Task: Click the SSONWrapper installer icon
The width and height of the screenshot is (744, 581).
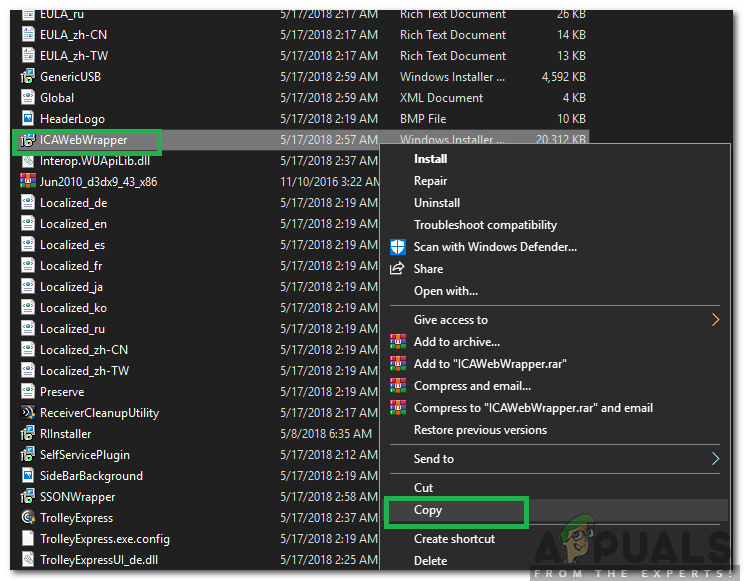Action: [28, 497]
